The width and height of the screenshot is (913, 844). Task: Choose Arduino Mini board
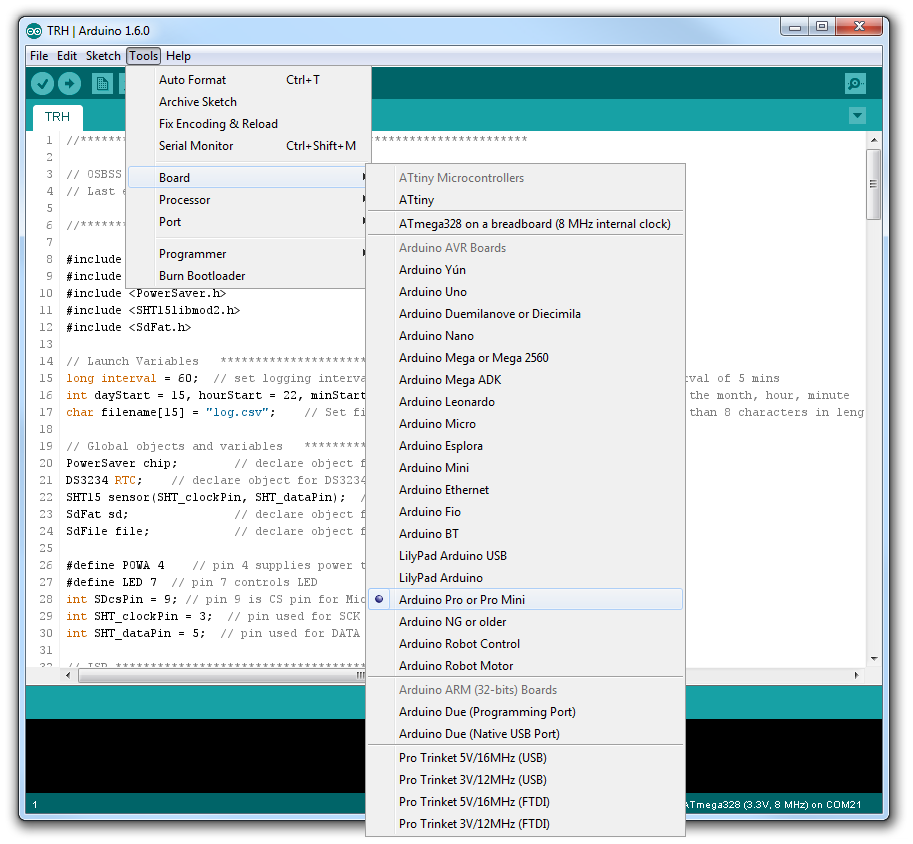(x=525, y=468)
